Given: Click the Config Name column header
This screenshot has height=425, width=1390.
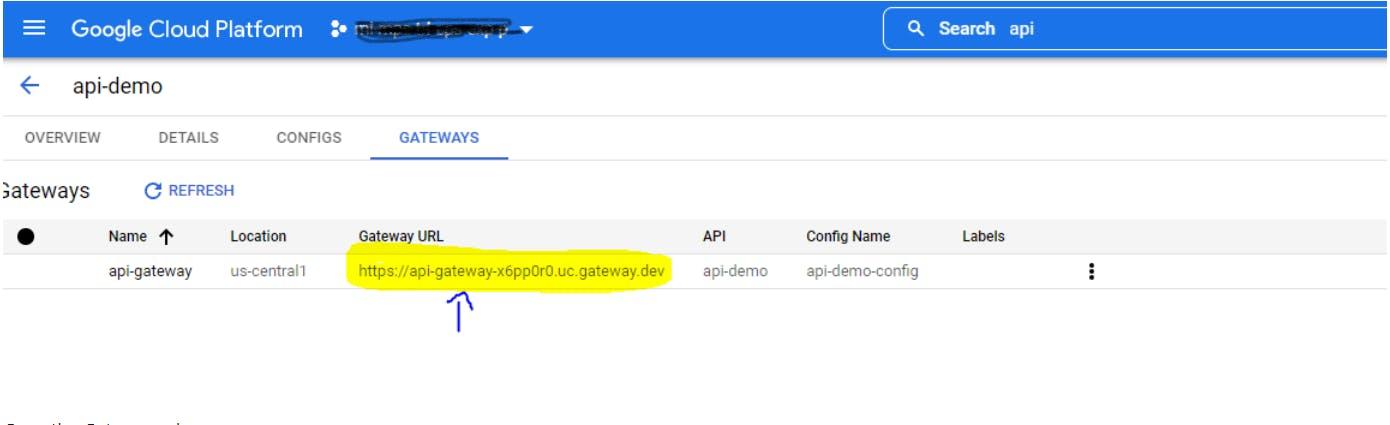Looking at the screenshot, I should coord(848,237).
